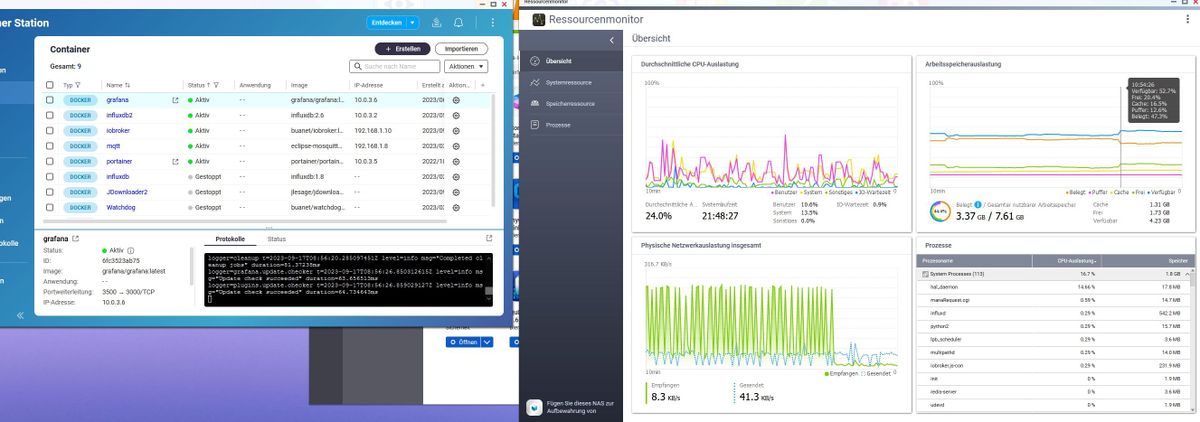Click the Entdecken button
The image size is (1200, 422).
pos(387,22)
